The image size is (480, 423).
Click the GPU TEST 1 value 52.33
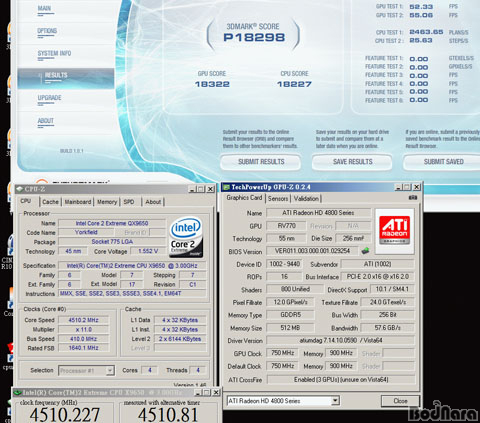(x=421, y=7)
